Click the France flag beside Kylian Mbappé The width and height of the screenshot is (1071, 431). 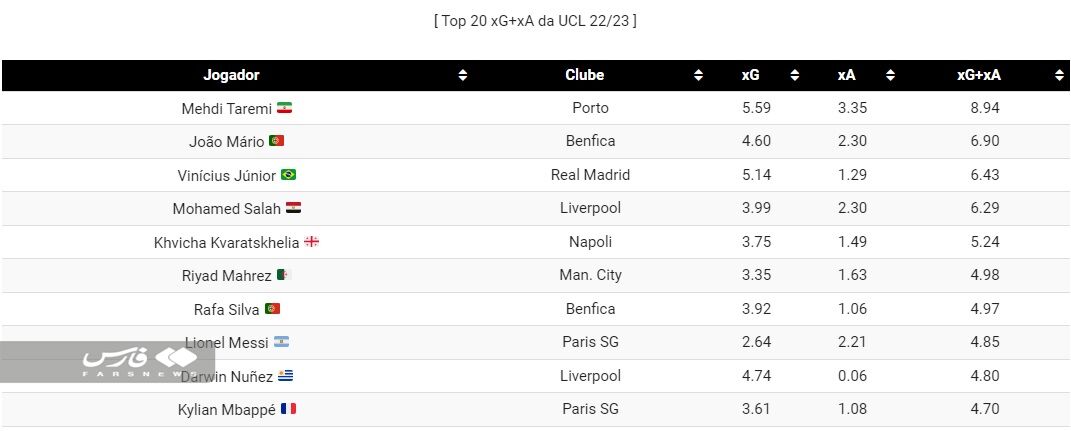point(288,409)
